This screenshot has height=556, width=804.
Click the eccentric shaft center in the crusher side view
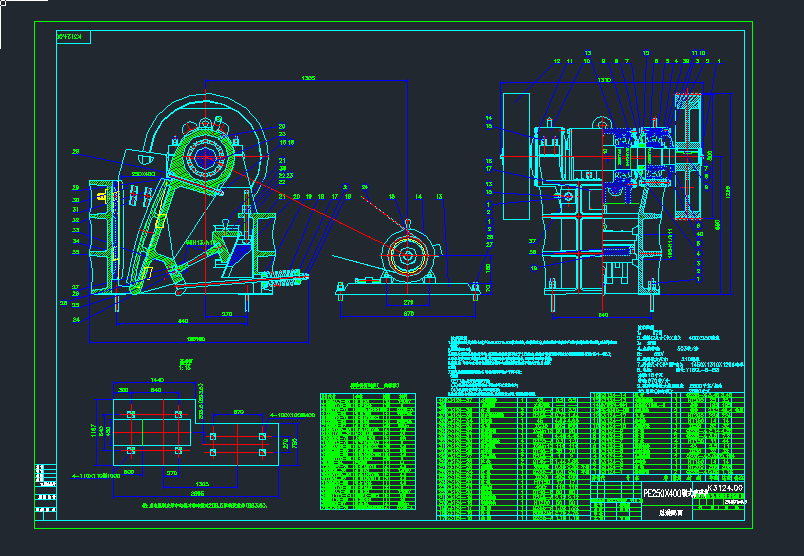(x=209, y=159)
